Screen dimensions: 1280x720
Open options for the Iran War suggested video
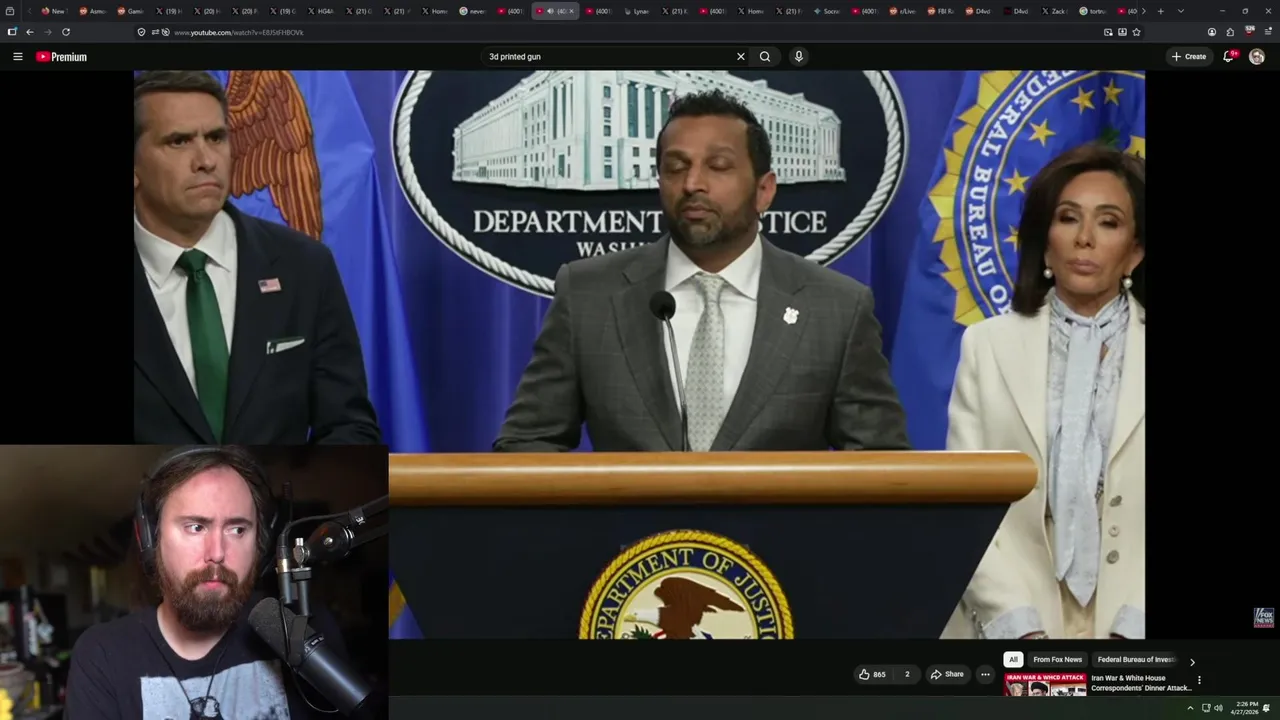click(x=1199, y=681)
